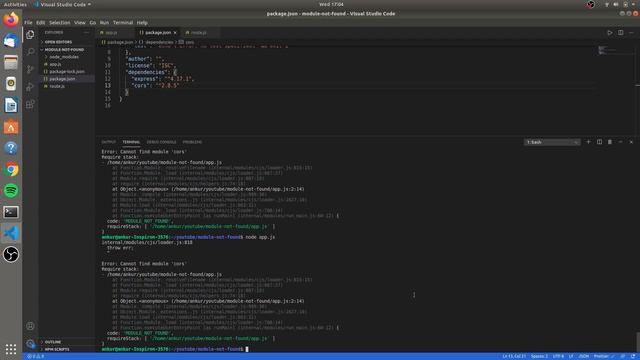Viewport: 640px width, 360px height.
Task: Click the cursor line and column status item
Action: (x=514, y=356)
